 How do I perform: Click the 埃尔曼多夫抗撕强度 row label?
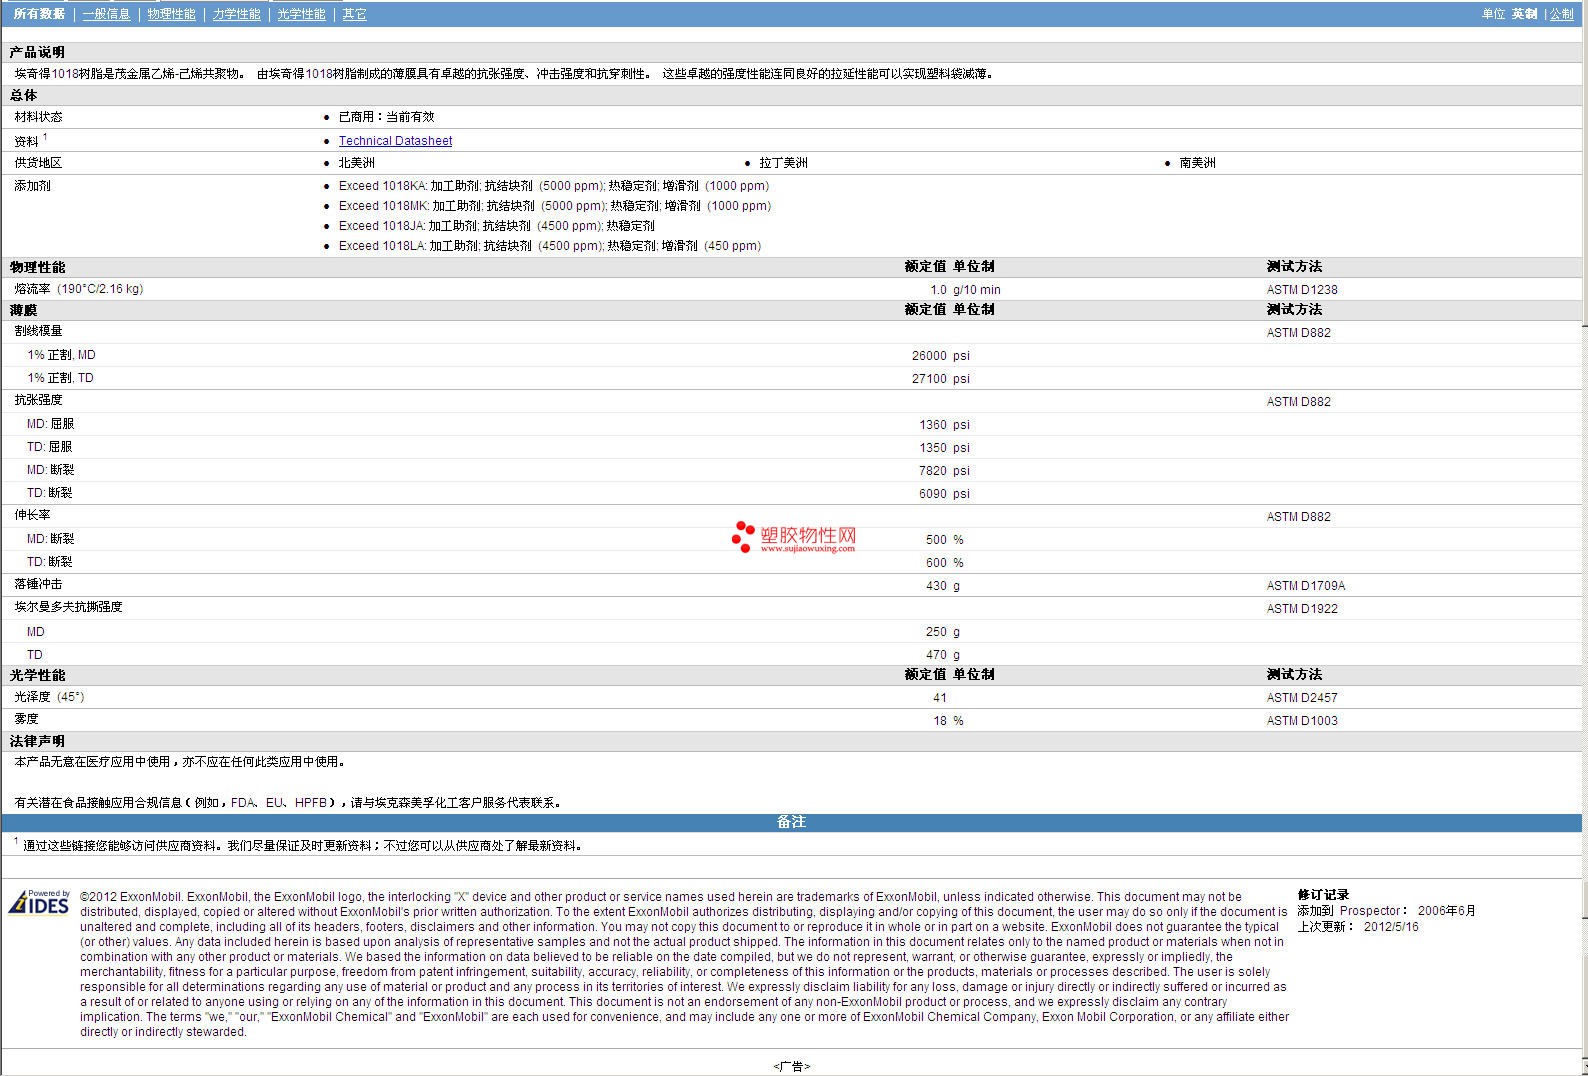68,607
